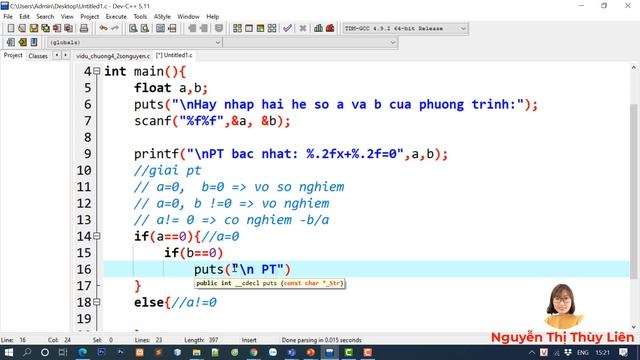Print the file using printer icon
The image size is (640, 360).
pos(84,28)
